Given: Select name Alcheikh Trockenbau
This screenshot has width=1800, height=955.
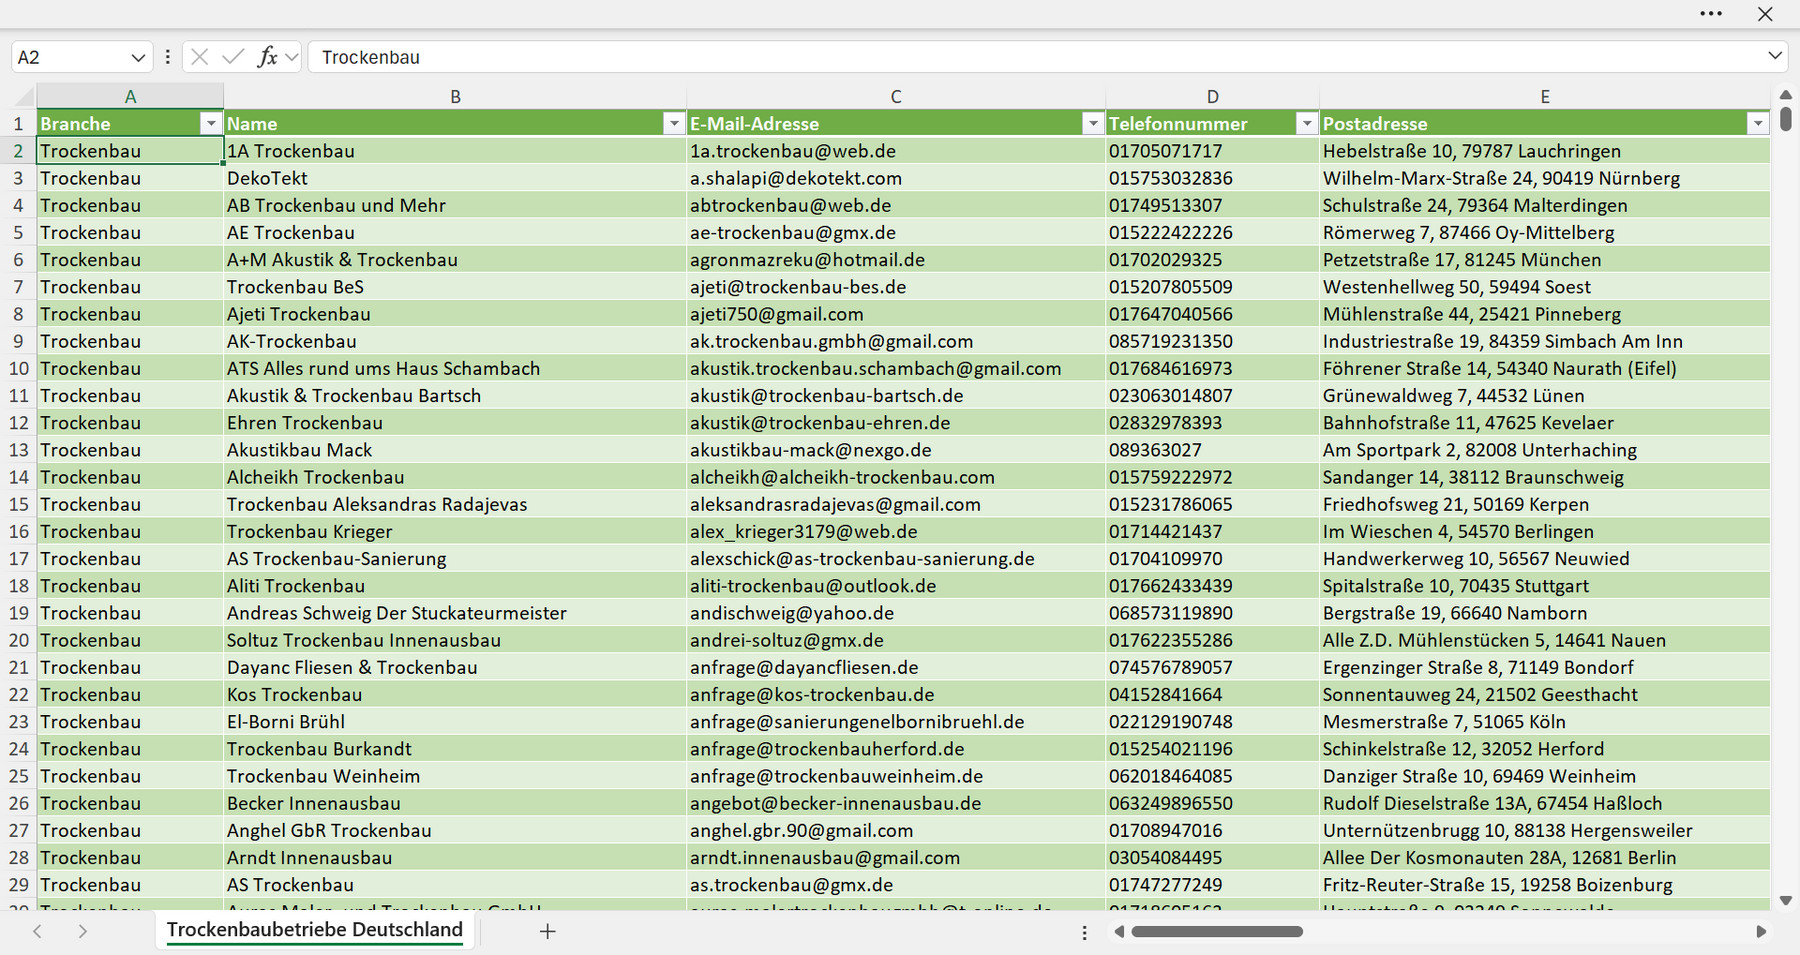Looking at the screenshot, I should point(455,477).
